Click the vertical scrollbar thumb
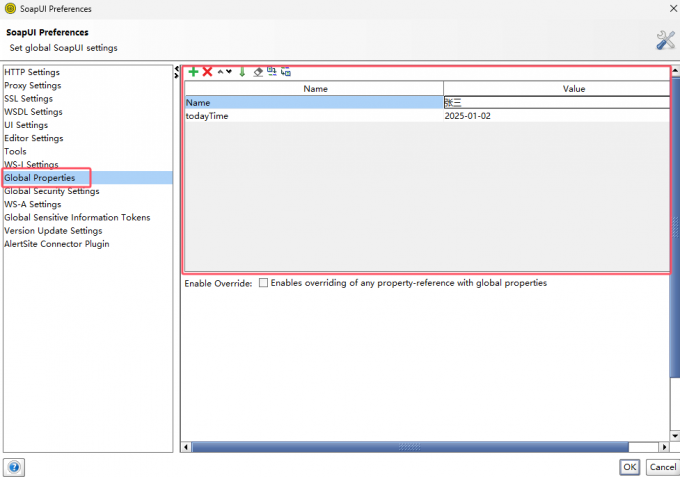This screenshot has width=680, height=477. click(675, 227)
